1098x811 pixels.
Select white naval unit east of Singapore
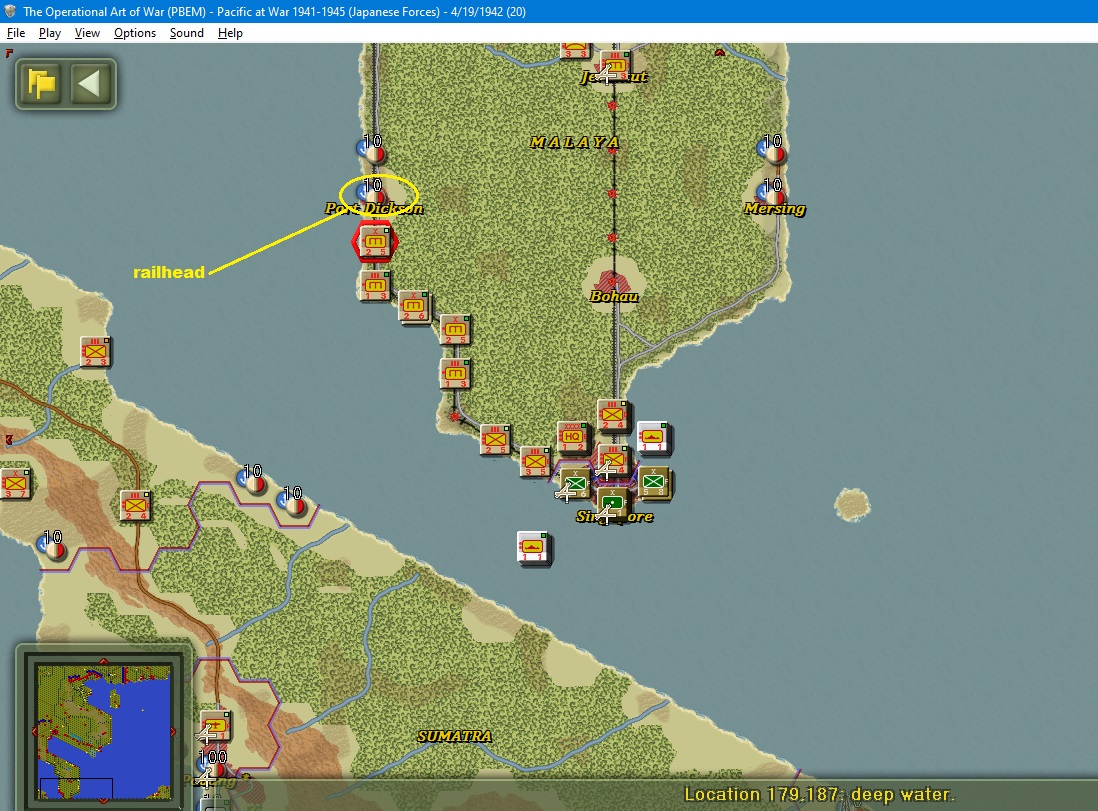pos(653,437)
